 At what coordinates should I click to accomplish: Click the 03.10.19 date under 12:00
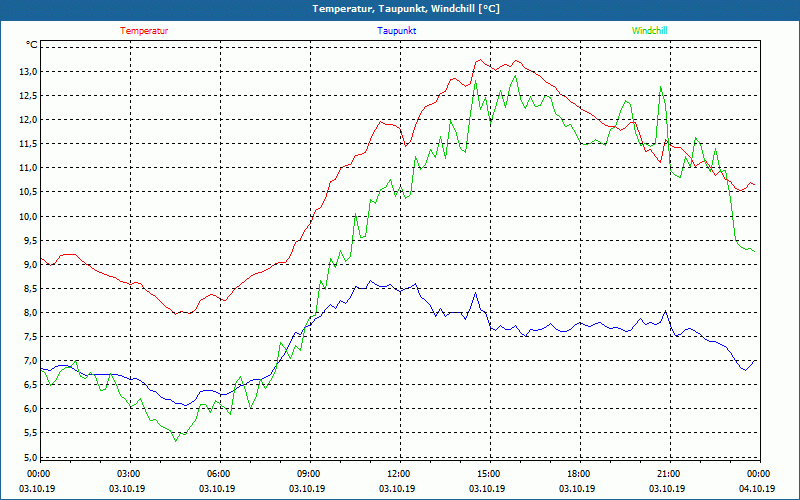click(x=397, y=489)
